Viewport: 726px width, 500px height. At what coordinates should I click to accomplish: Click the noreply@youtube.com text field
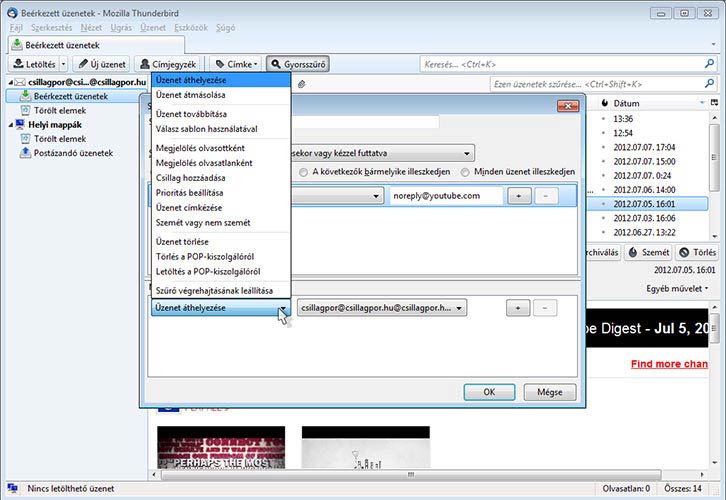444,196
